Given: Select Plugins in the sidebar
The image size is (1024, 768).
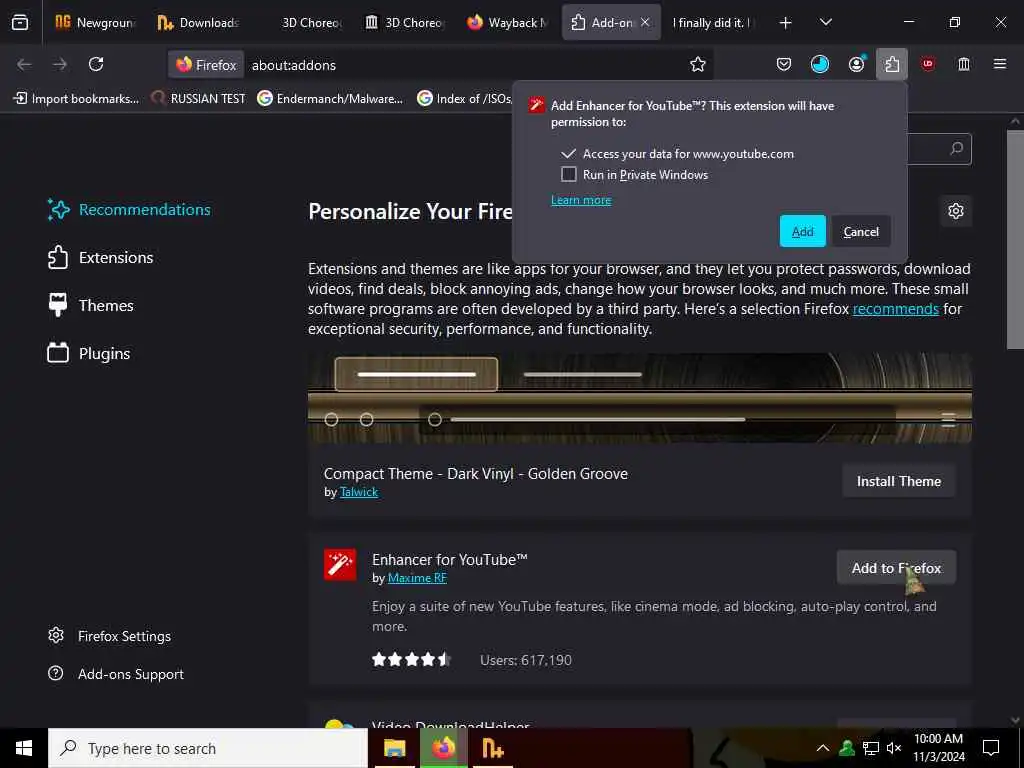Looking at the screenshot, I should pos(89,353).
